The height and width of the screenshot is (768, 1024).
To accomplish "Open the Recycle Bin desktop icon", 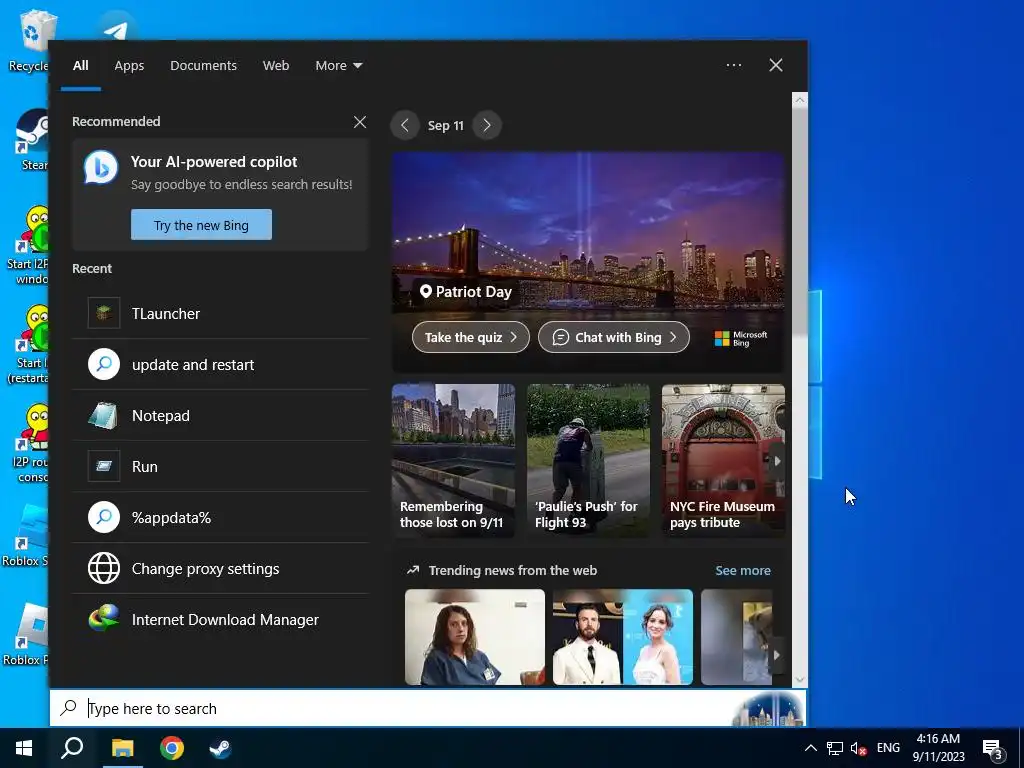I will (x=29, y=40).
